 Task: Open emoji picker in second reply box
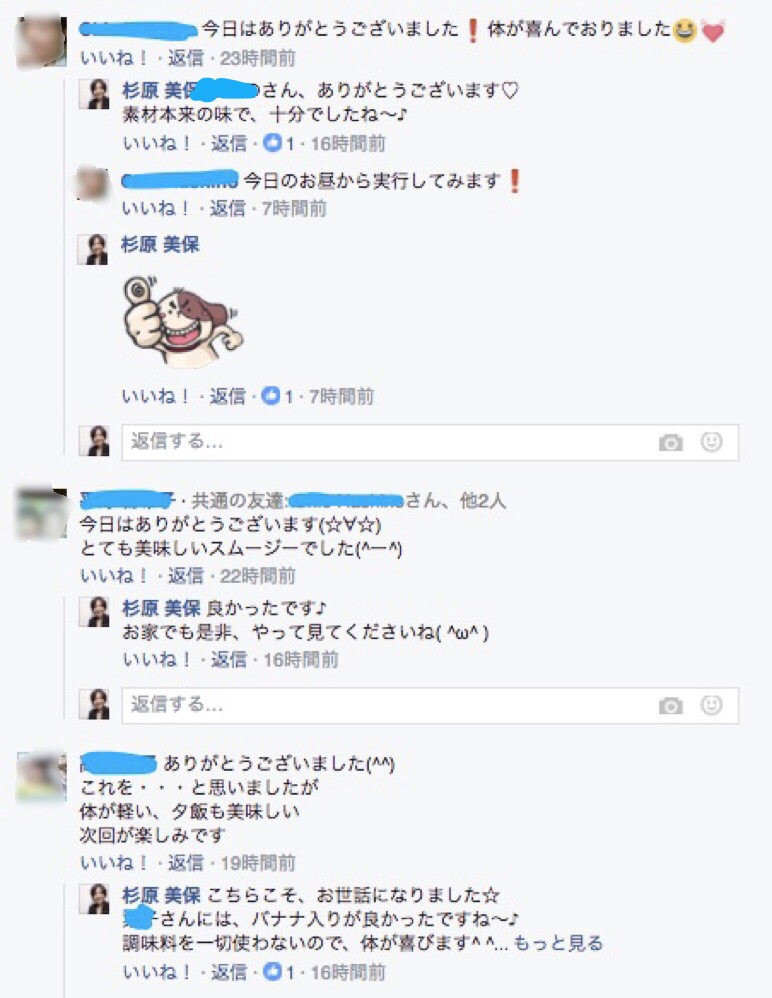coord(712,705)
